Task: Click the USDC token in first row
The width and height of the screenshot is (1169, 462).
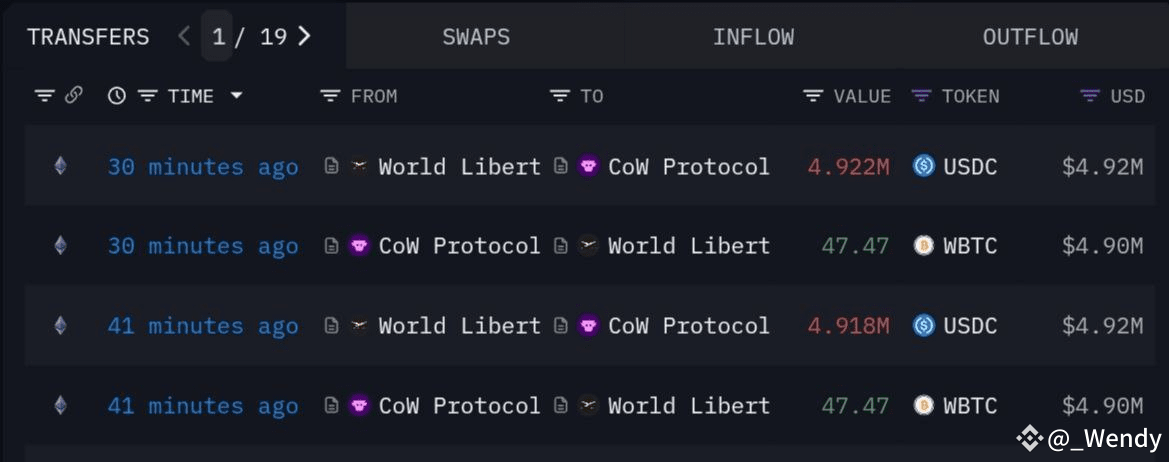Action: tap(969, 167)
